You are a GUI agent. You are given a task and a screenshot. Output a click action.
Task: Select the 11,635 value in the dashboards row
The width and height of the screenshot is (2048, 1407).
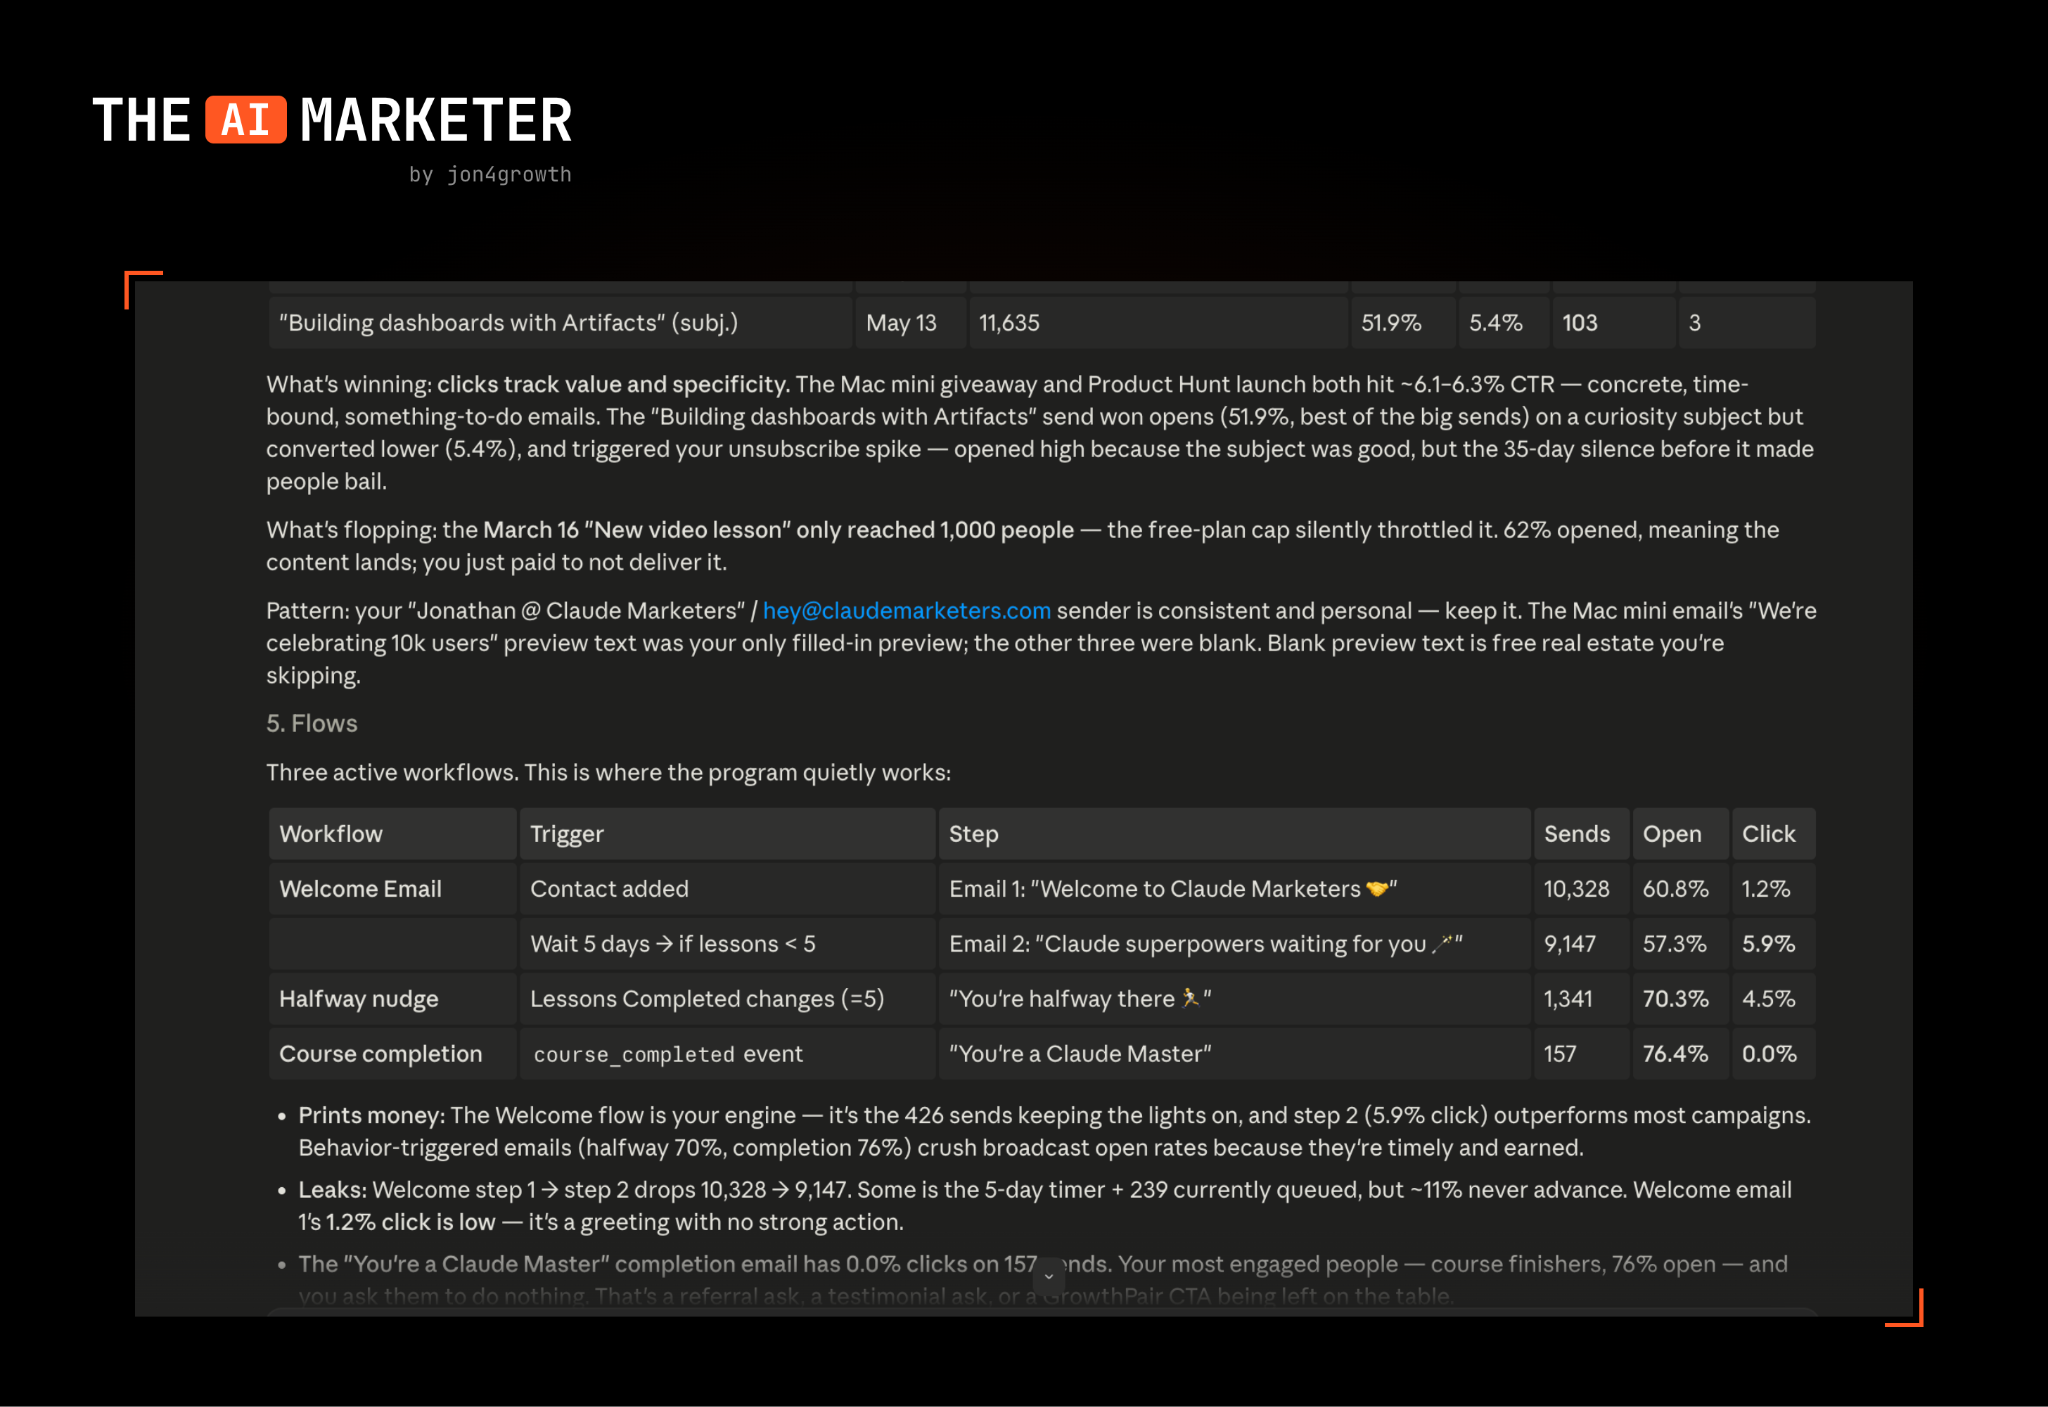(1158, 323)
